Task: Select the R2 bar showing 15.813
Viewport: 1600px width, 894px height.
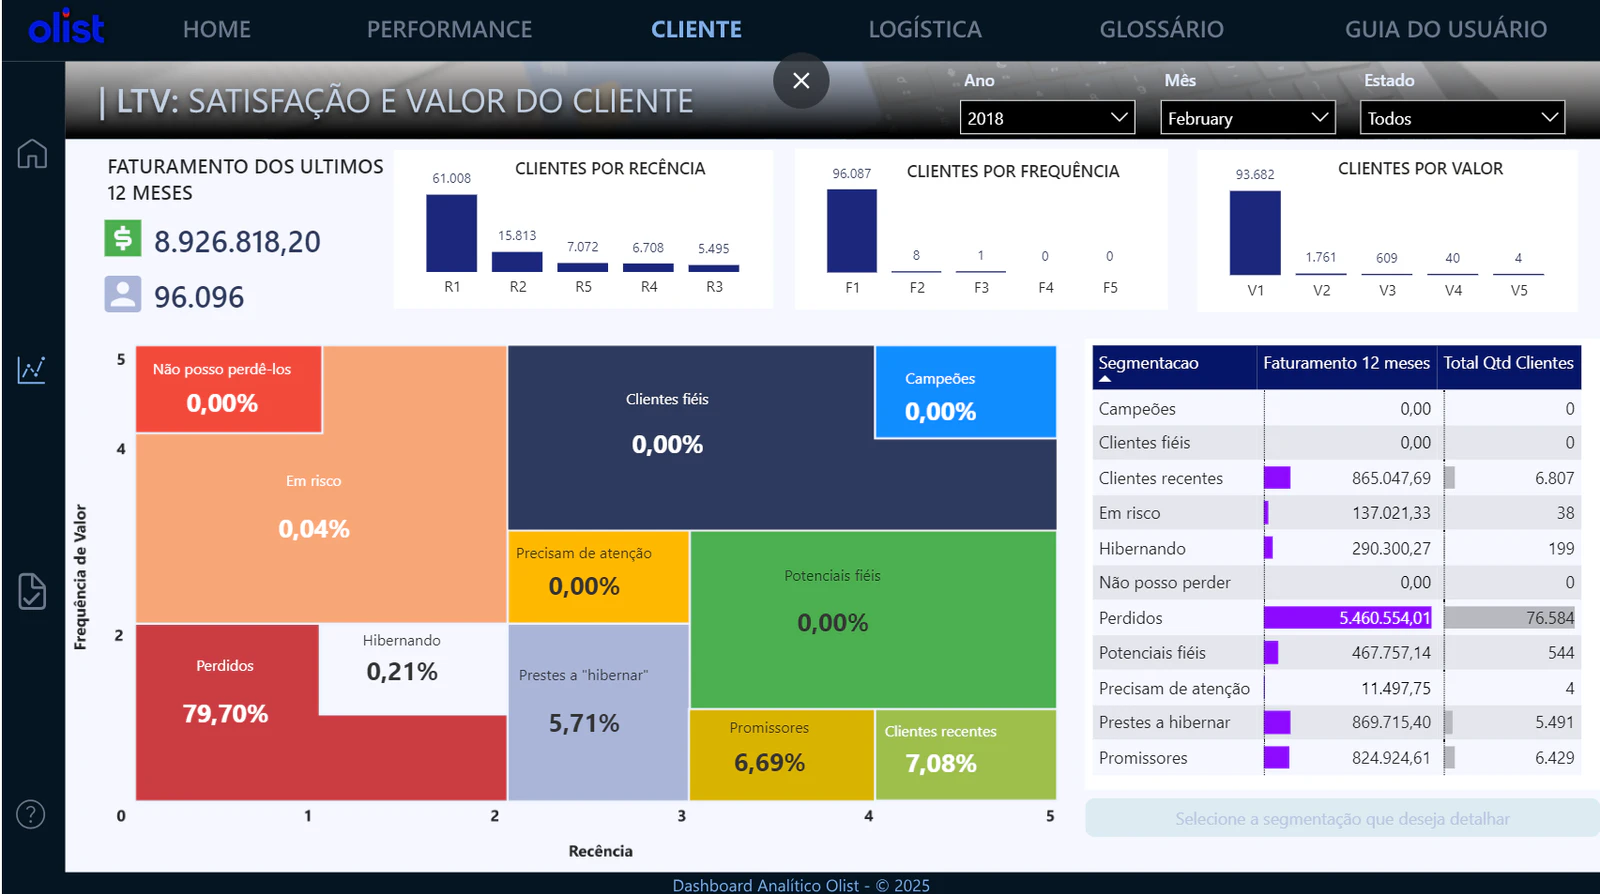Action: 517,261
